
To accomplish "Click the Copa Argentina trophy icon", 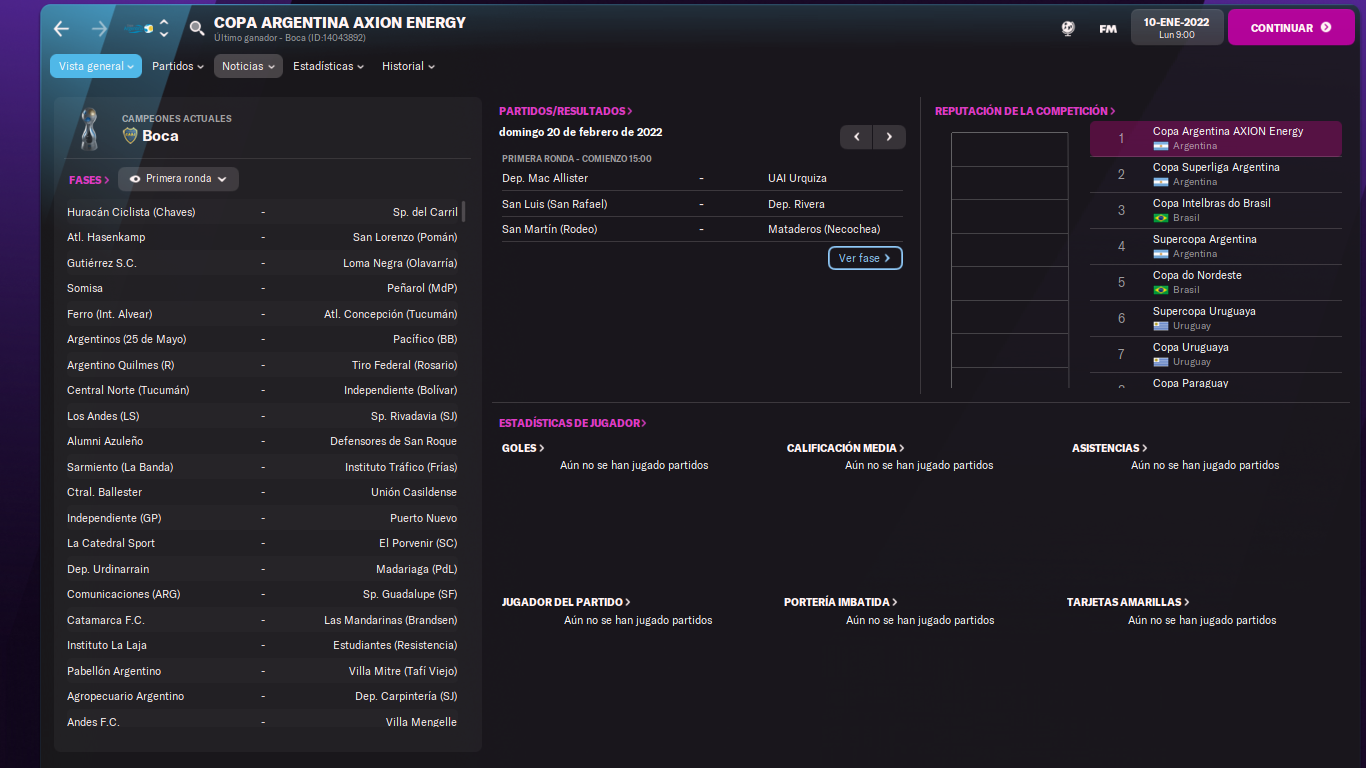I will tap(89, 128).
